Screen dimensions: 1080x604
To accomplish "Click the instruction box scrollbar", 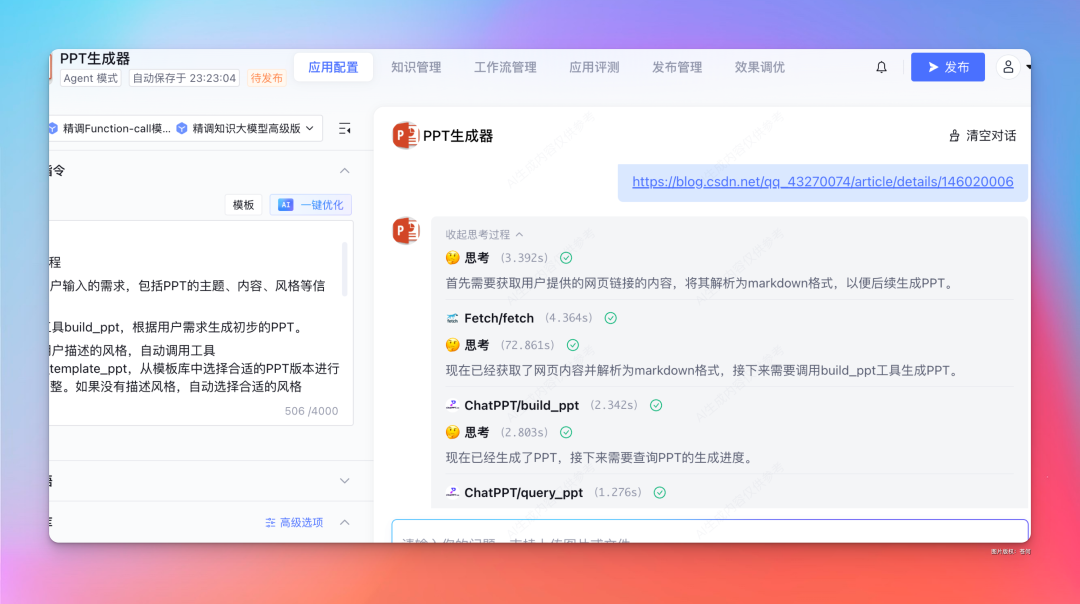I will pyautogui.click(x=344, y=269).
